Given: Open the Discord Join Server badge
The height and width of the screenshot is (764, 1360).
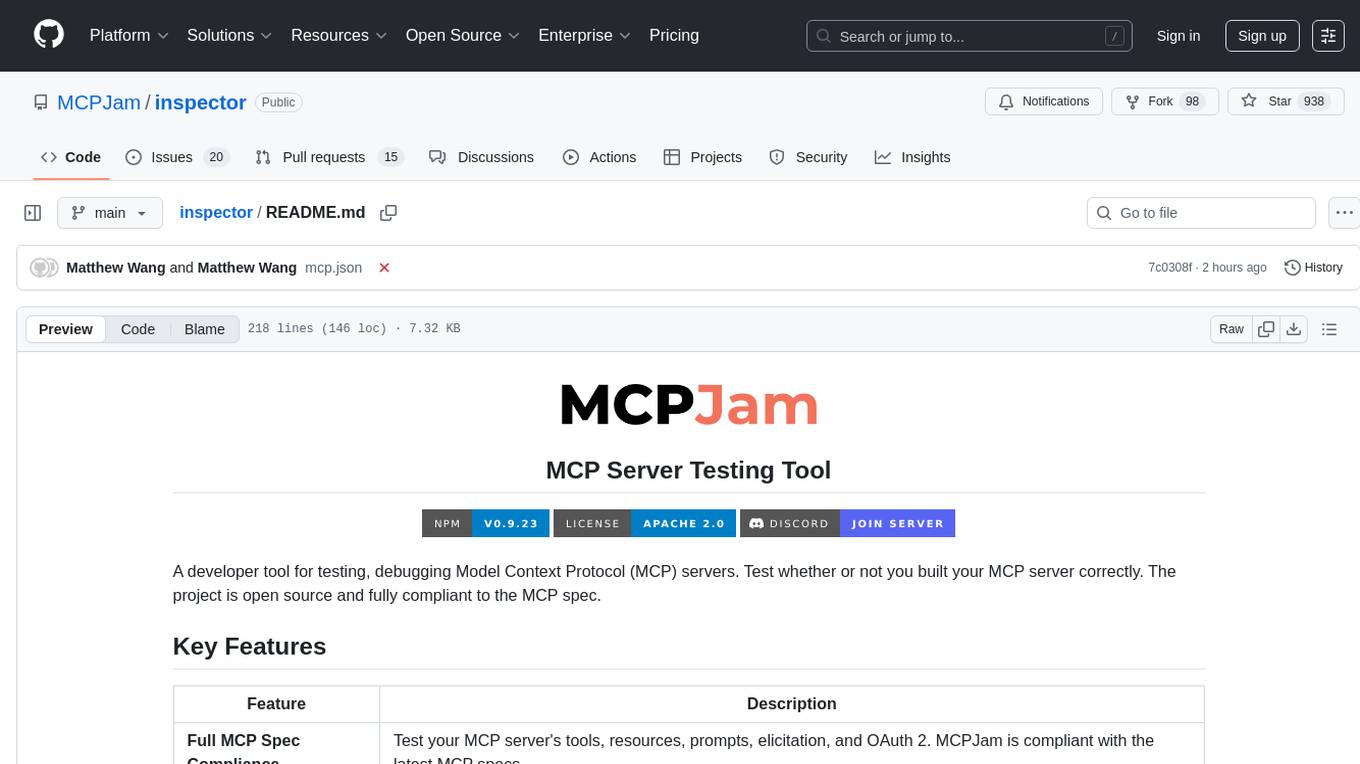Looking at the screenshot, I should (x=848, y=523).
